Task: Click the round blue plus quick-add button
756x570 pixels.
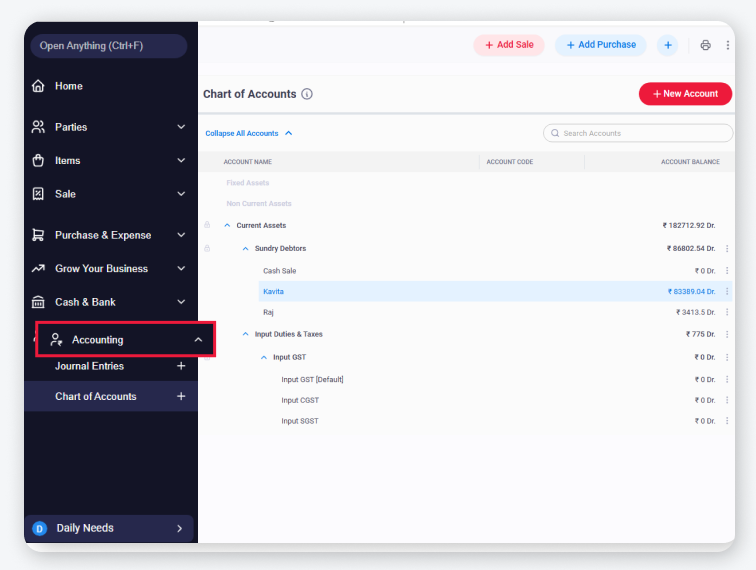Action: point(668,45)
